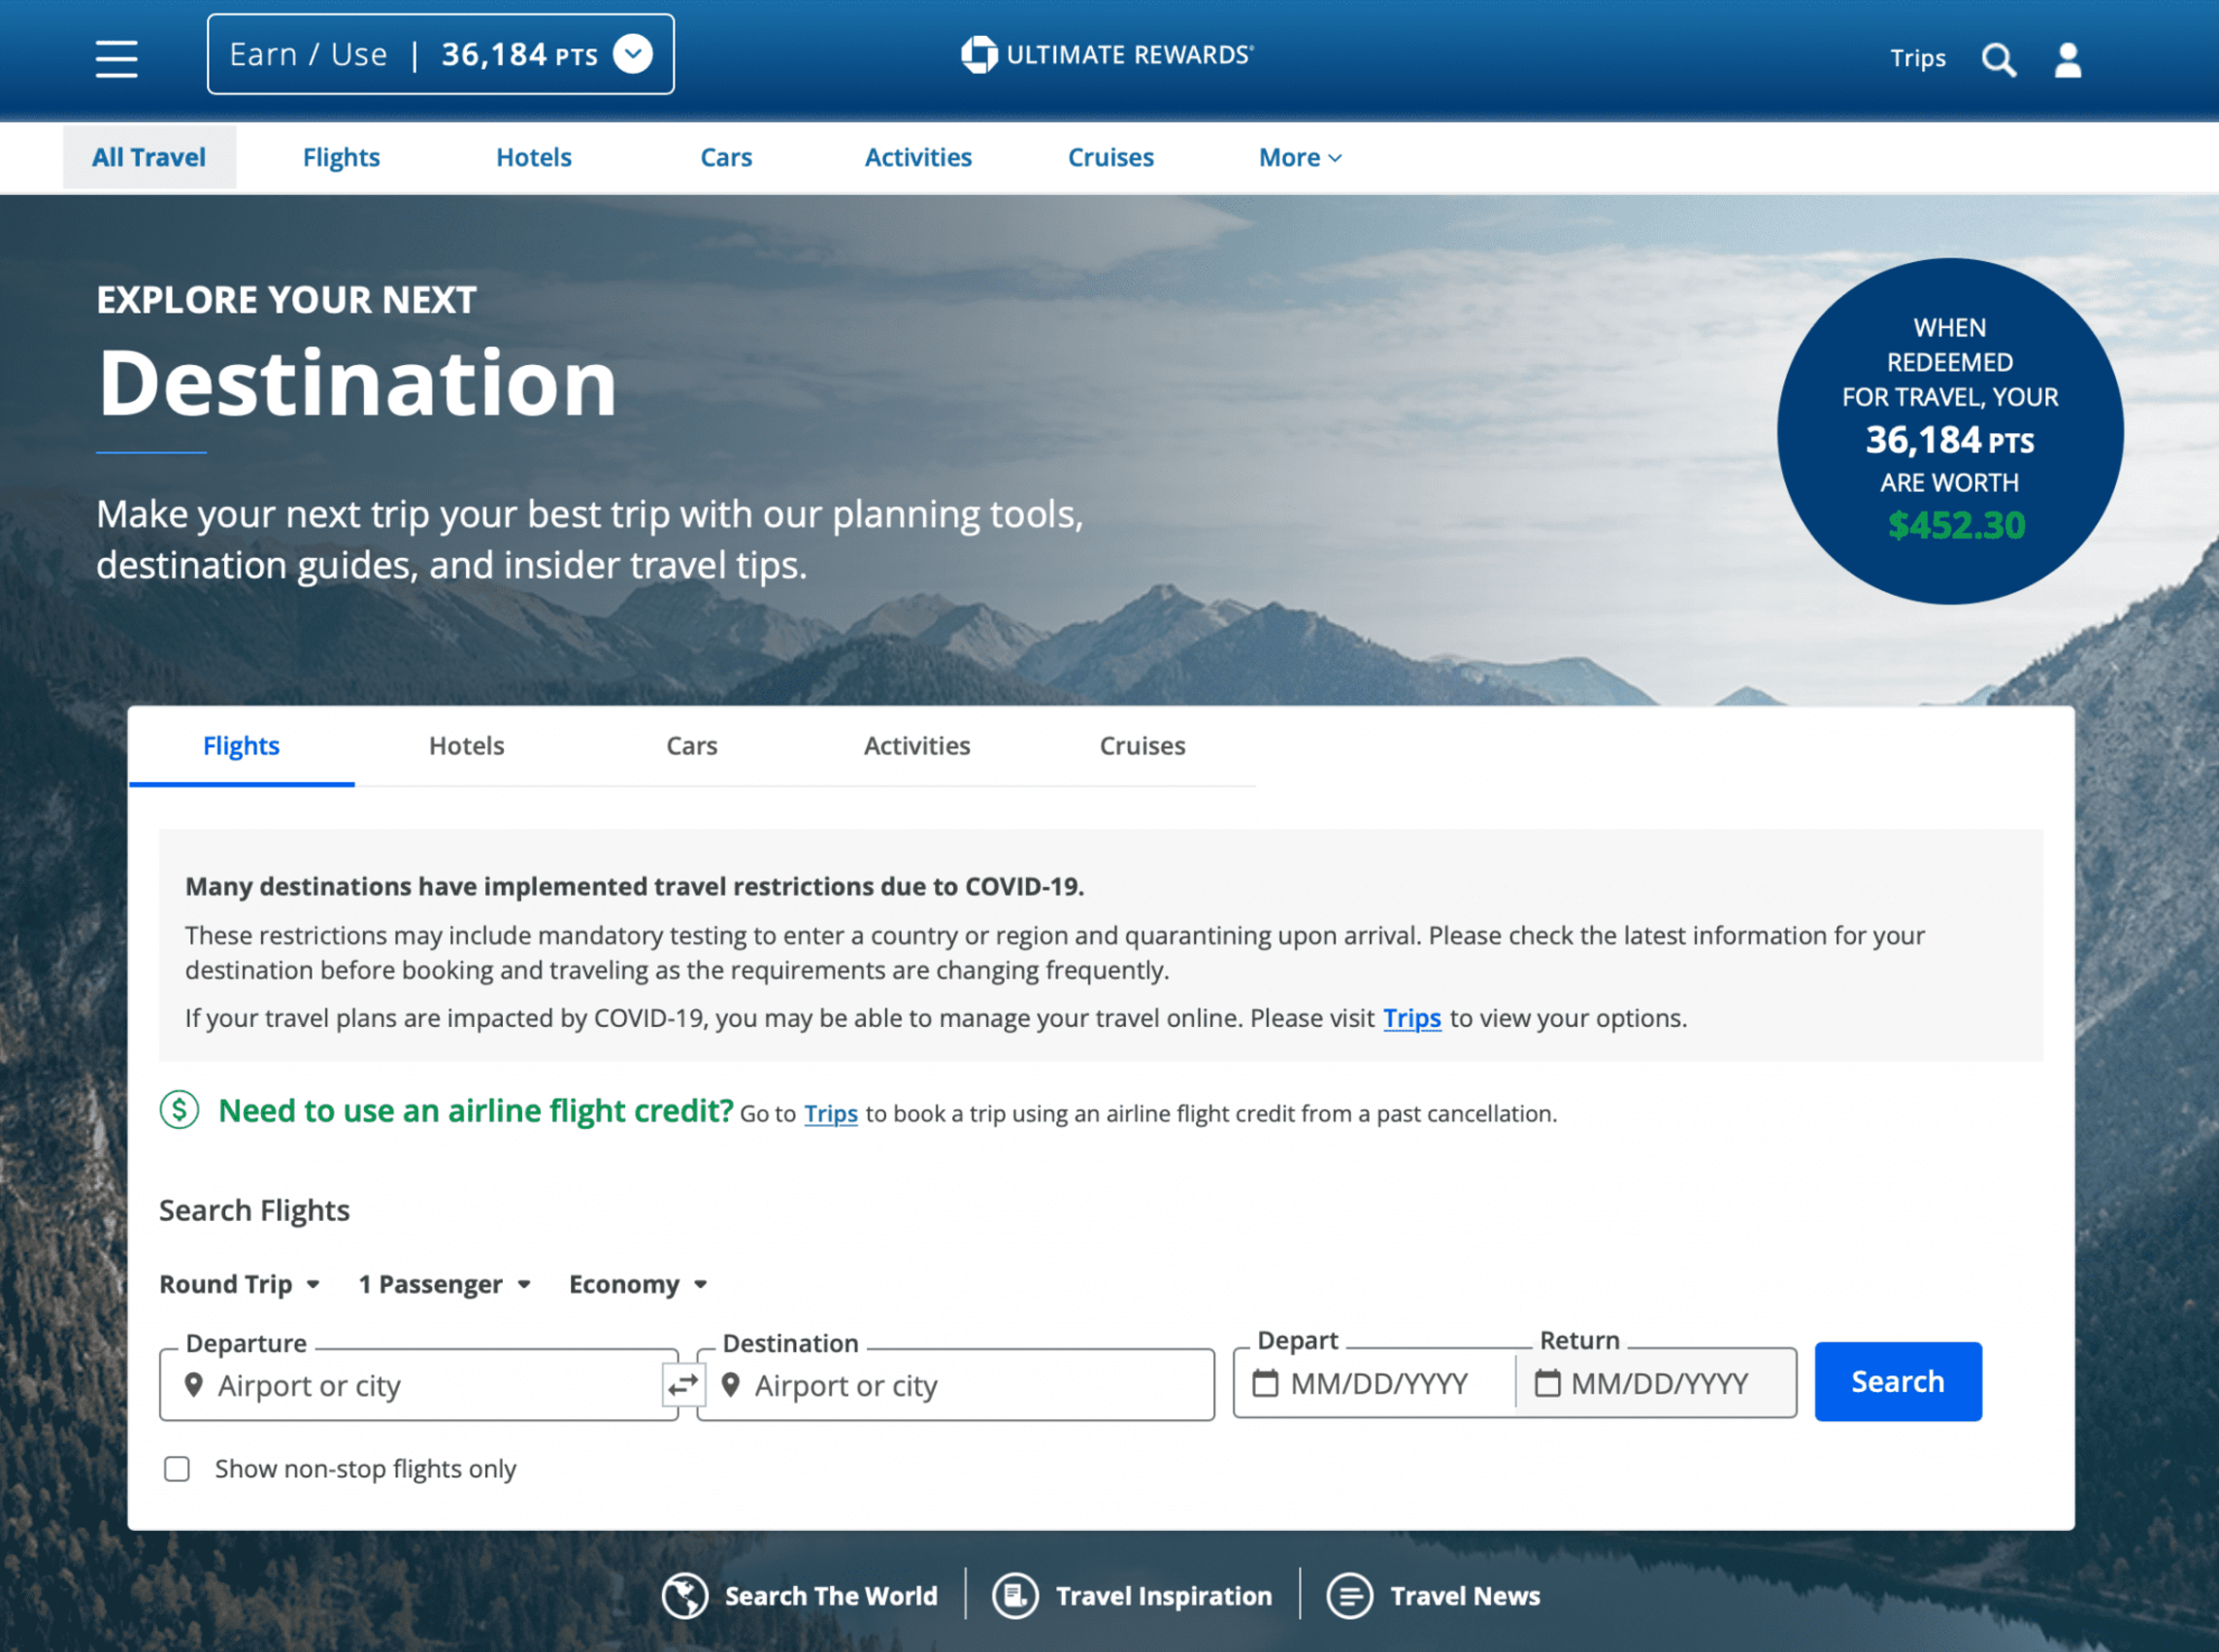Click the swap departure and destination icon

click(683, 1385)
